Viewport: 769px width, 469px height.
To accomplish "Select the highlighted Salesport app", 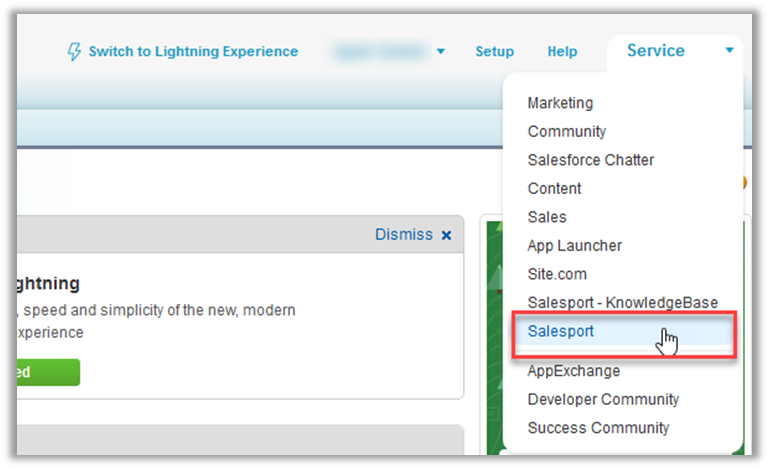I will 561,331.
